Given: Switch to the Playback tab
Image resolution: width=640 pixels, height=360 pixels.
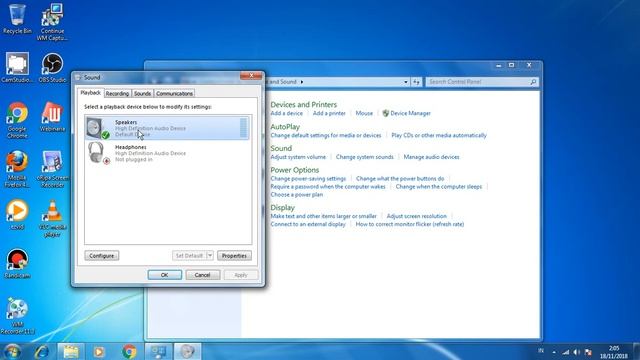Looking at the screenshot, I should click(x=90, y=93).
